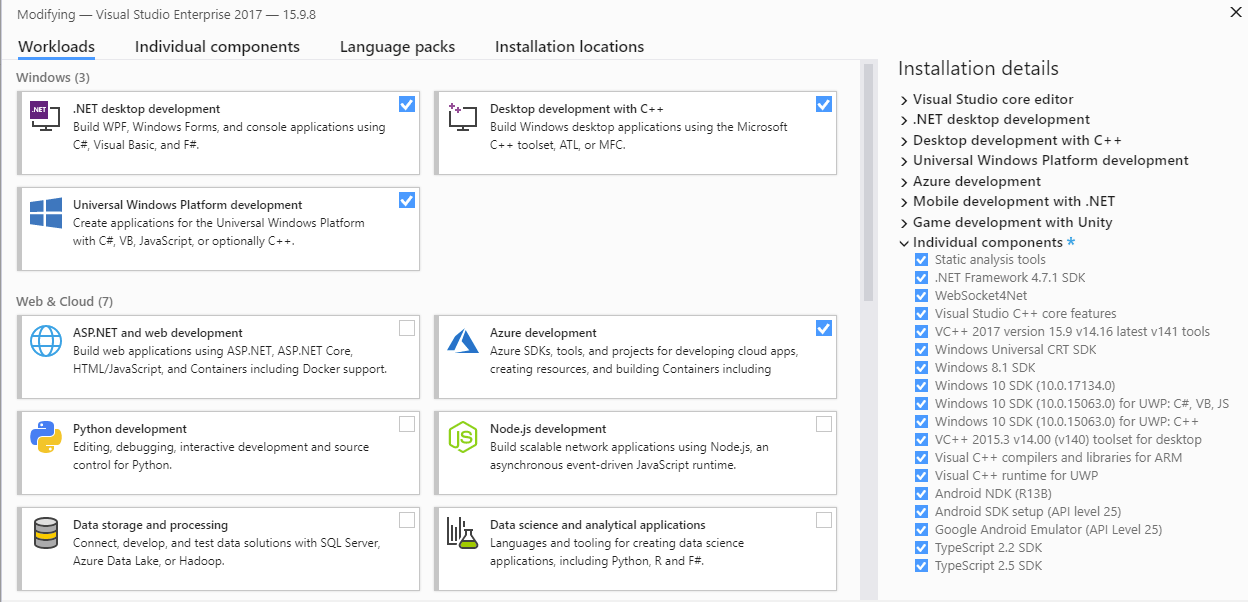Uncheck Windows 10 SDK (10.0.17134.0)
Image resolution: width=1248 pixels, height=602 pixels.
tap(921, 386)
